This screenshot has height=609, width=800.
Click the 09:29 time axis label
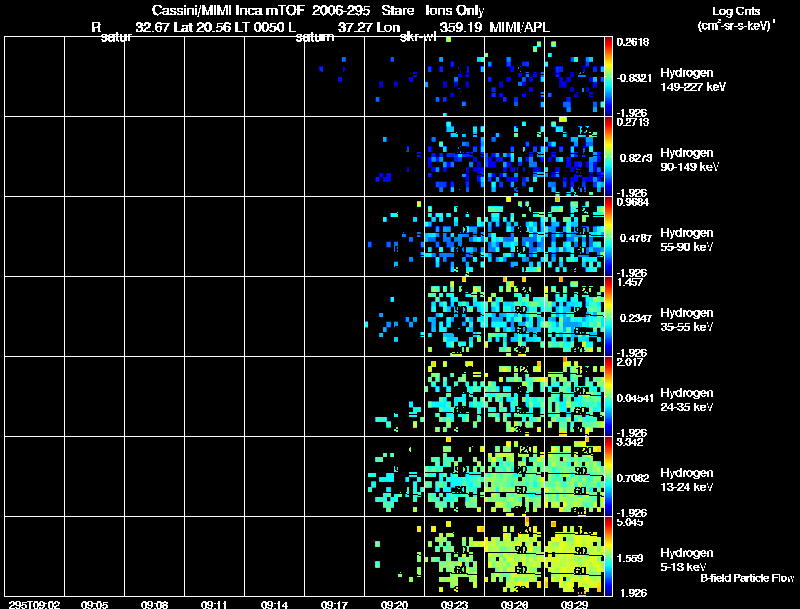pos(574,605)
